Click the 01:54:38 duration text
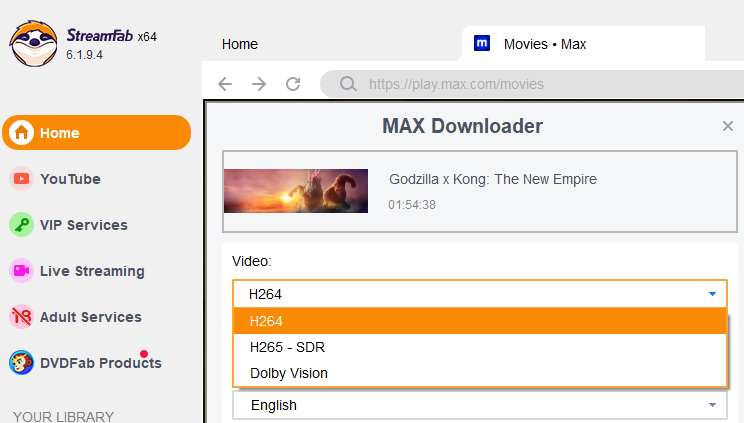This screenshot has width=744, height=423. [x=412, y=205]
